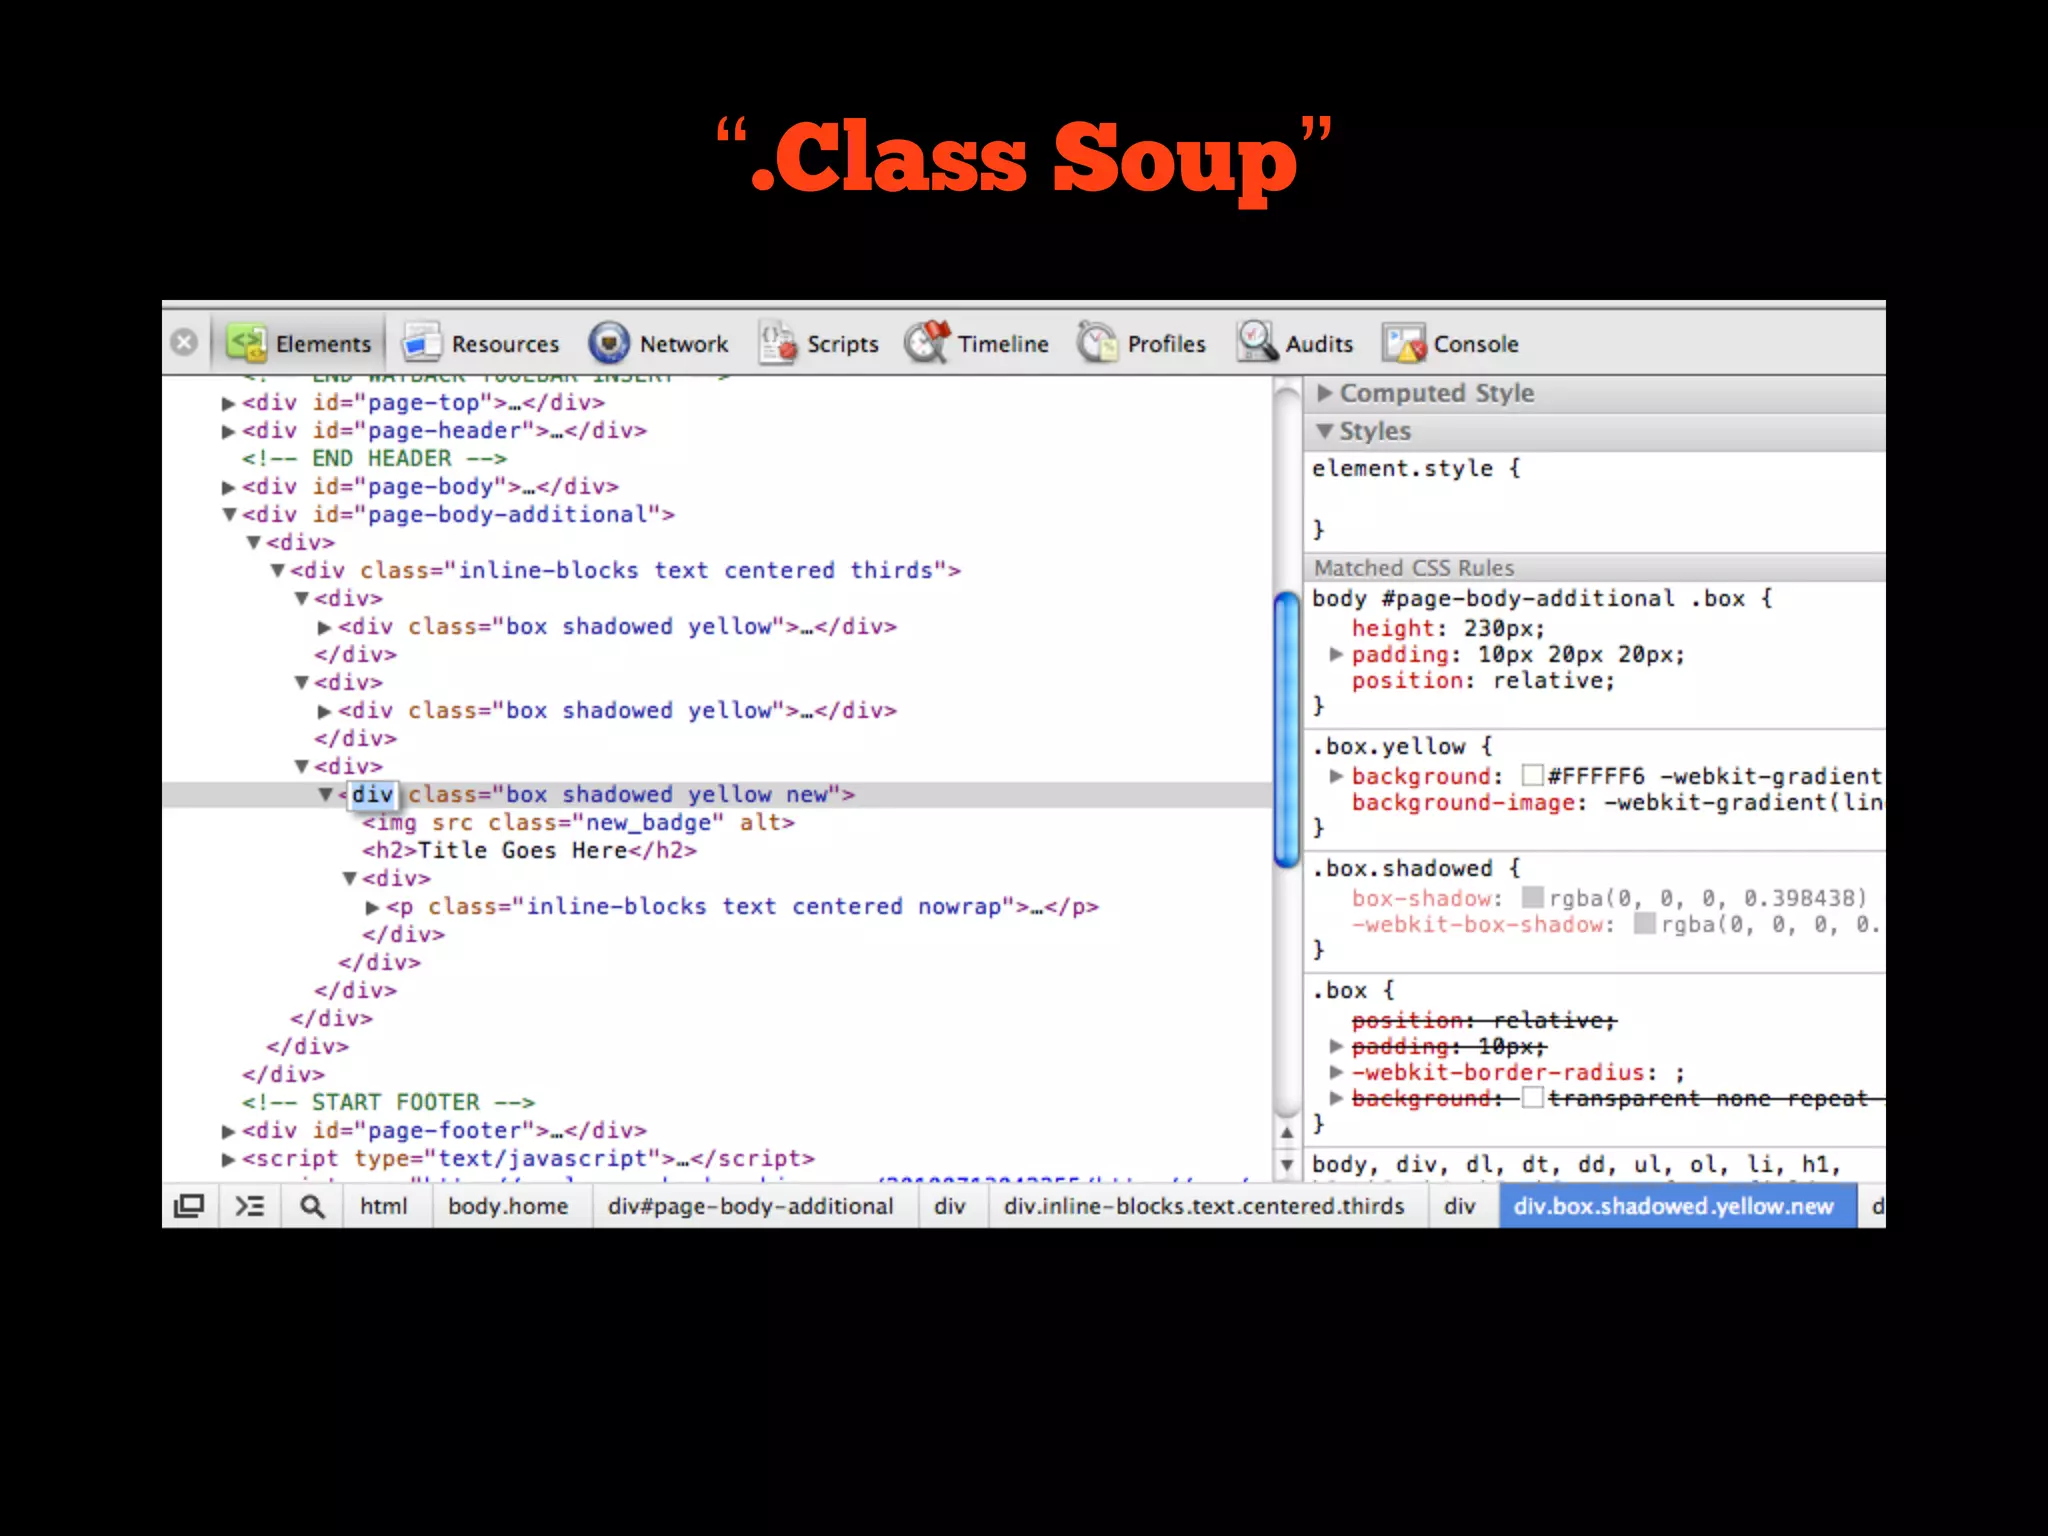Click the background-image -webkit-gradient property

1617,802
